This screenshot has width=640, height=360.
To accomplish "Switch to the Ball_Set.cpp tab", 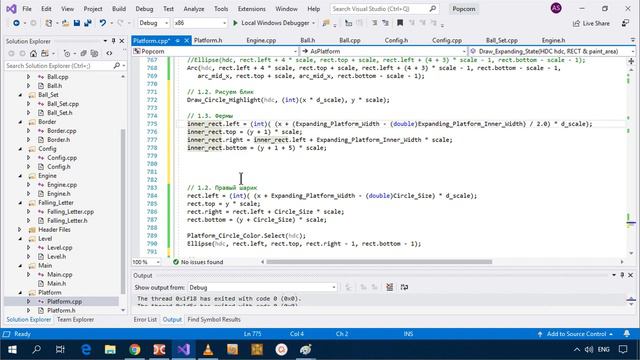I will pos(502,40).
